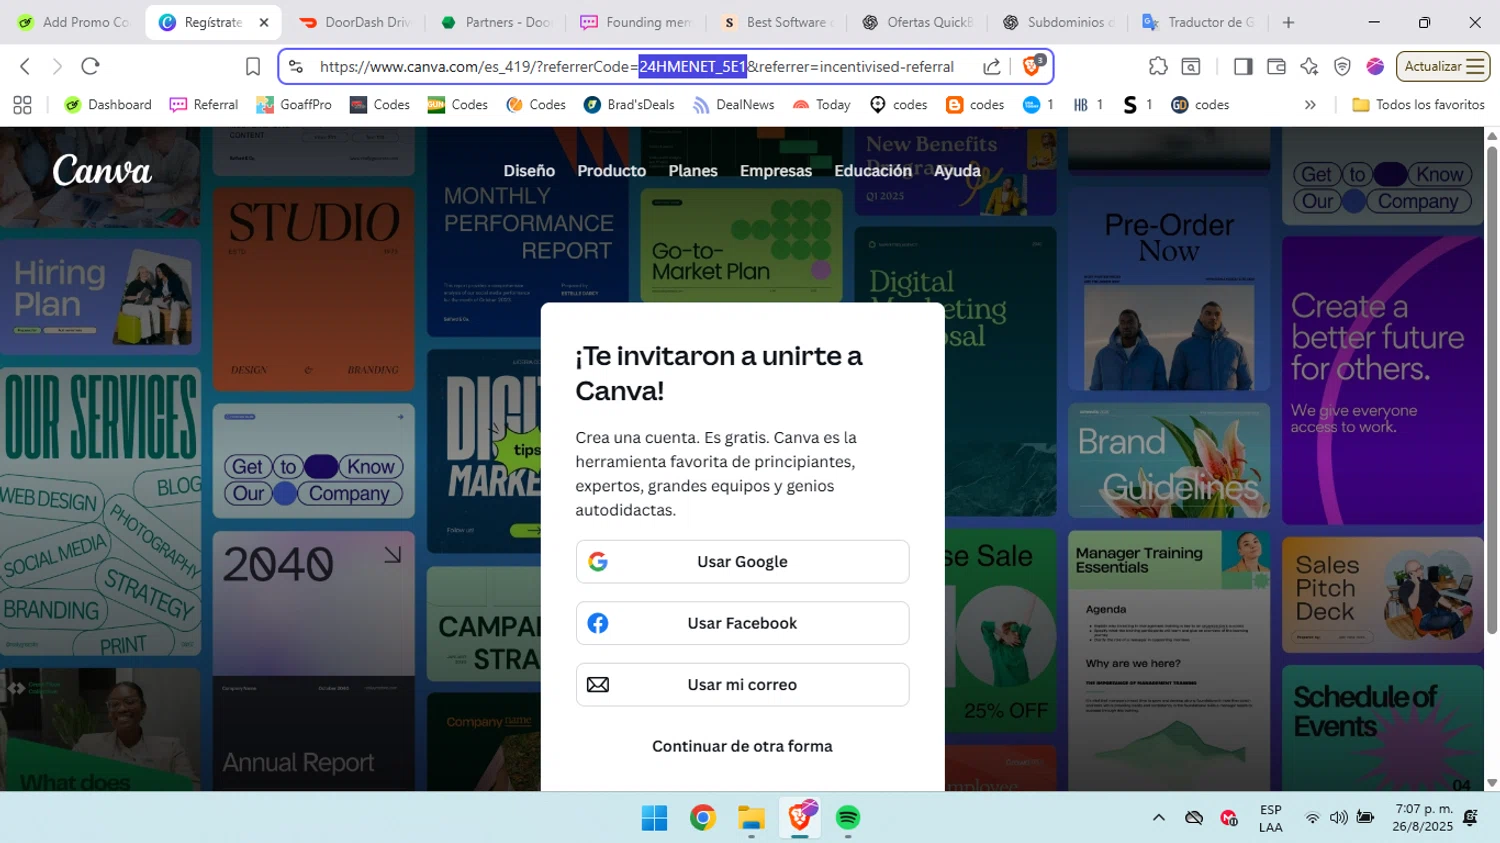Switch to the Ofertas QuickB tab

point(917,22)
